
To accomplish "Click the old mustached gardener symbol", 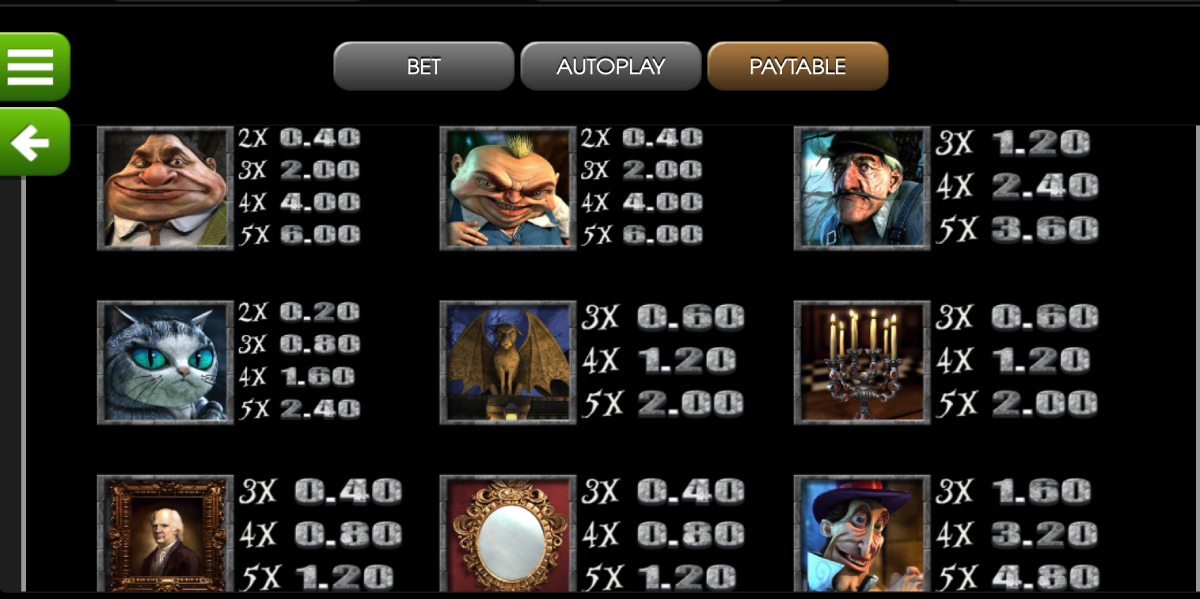I will point(862,188).
